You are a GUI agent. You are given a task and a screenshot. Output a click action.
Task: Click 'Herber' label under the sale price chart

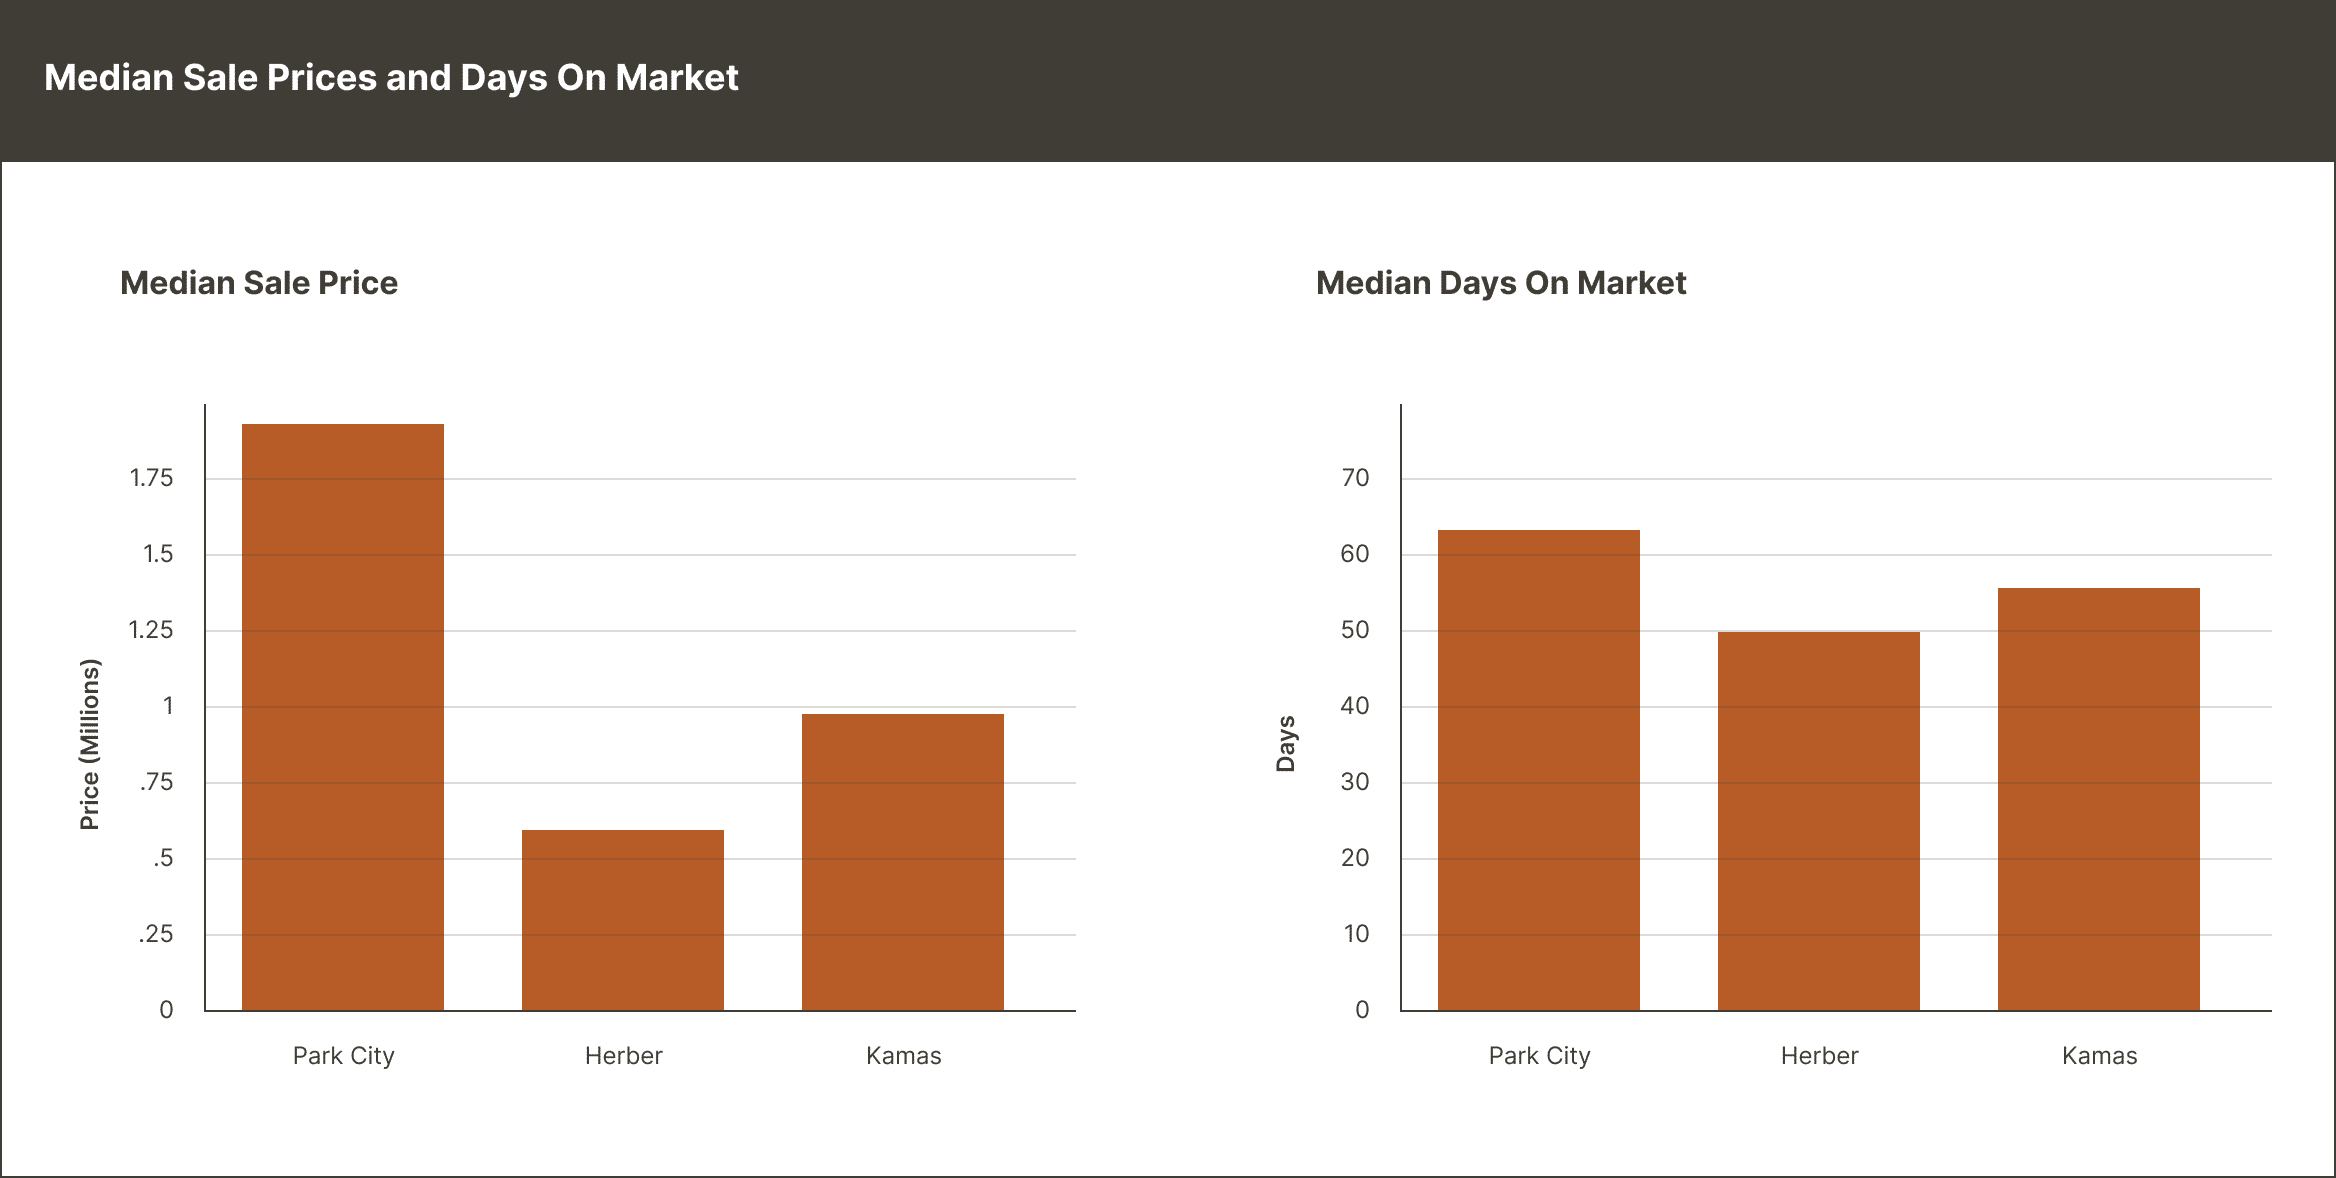tap(623, 1056)
